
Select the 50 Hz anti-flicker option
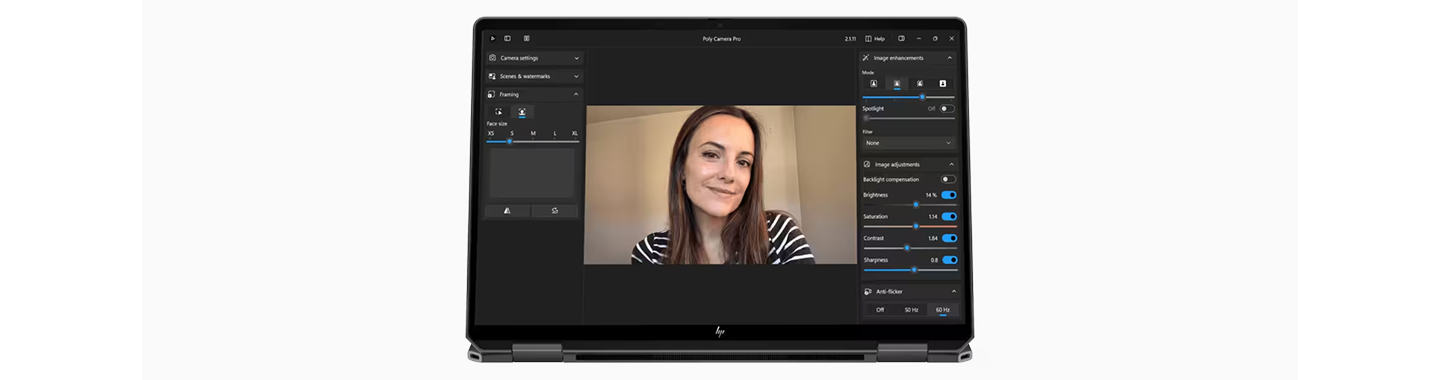pyautogui.click(x=911, y=310)
